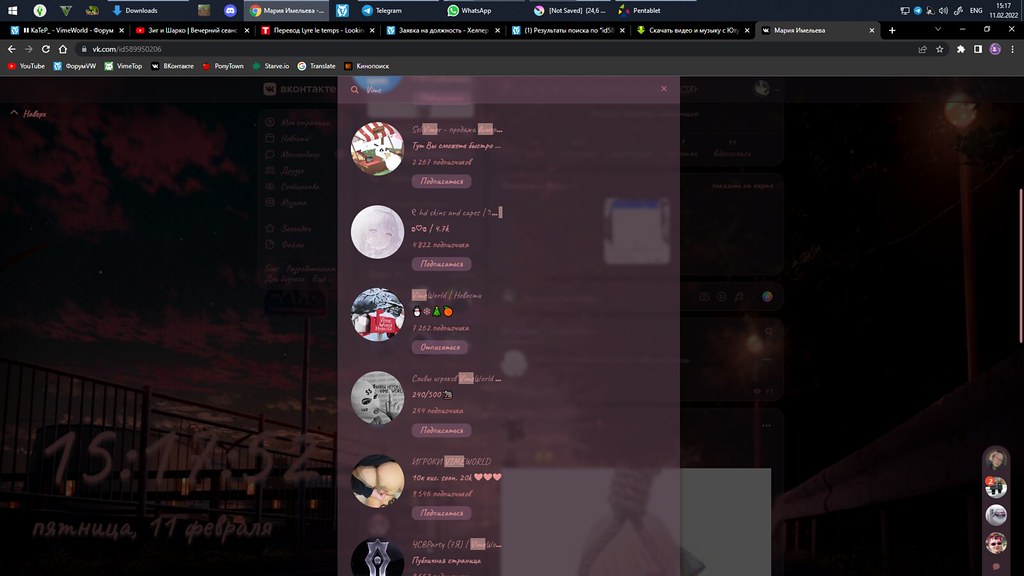Open ЧСВParty group title link
This screenshot has width=1024, height=576.
(x=456, y=545)
